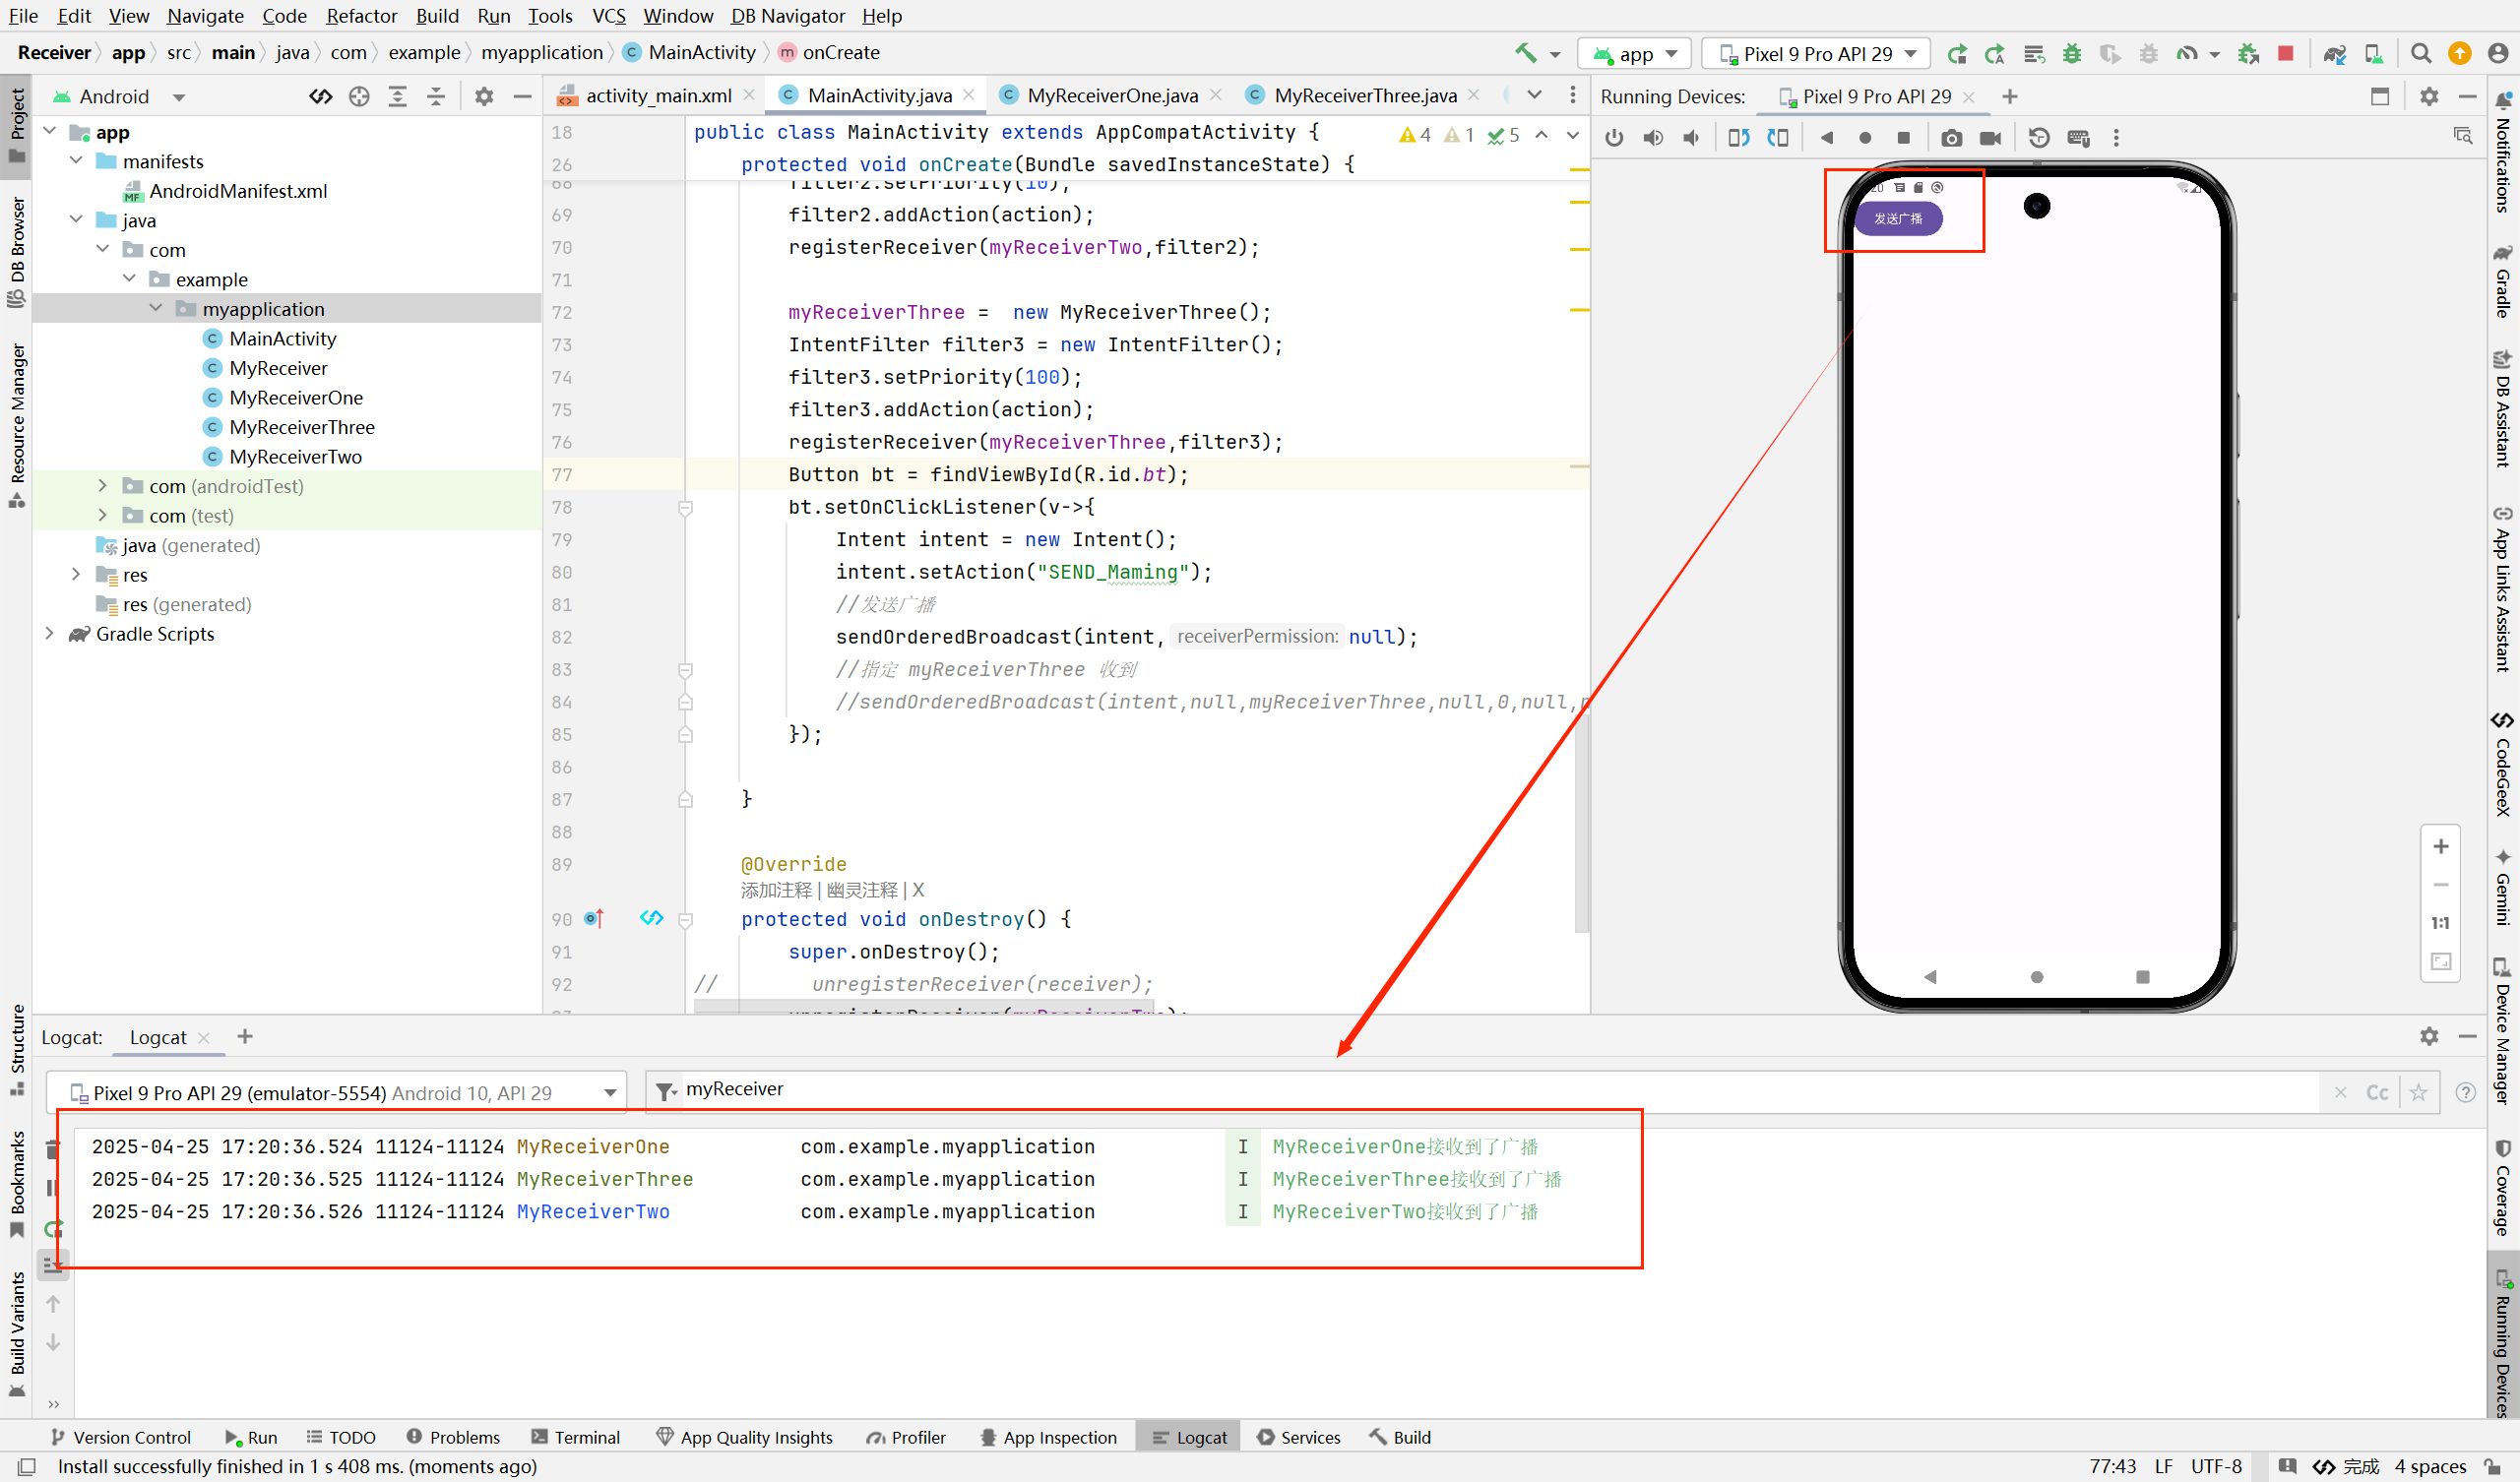Toggle the favorite star for logcat filter

2418,1093
